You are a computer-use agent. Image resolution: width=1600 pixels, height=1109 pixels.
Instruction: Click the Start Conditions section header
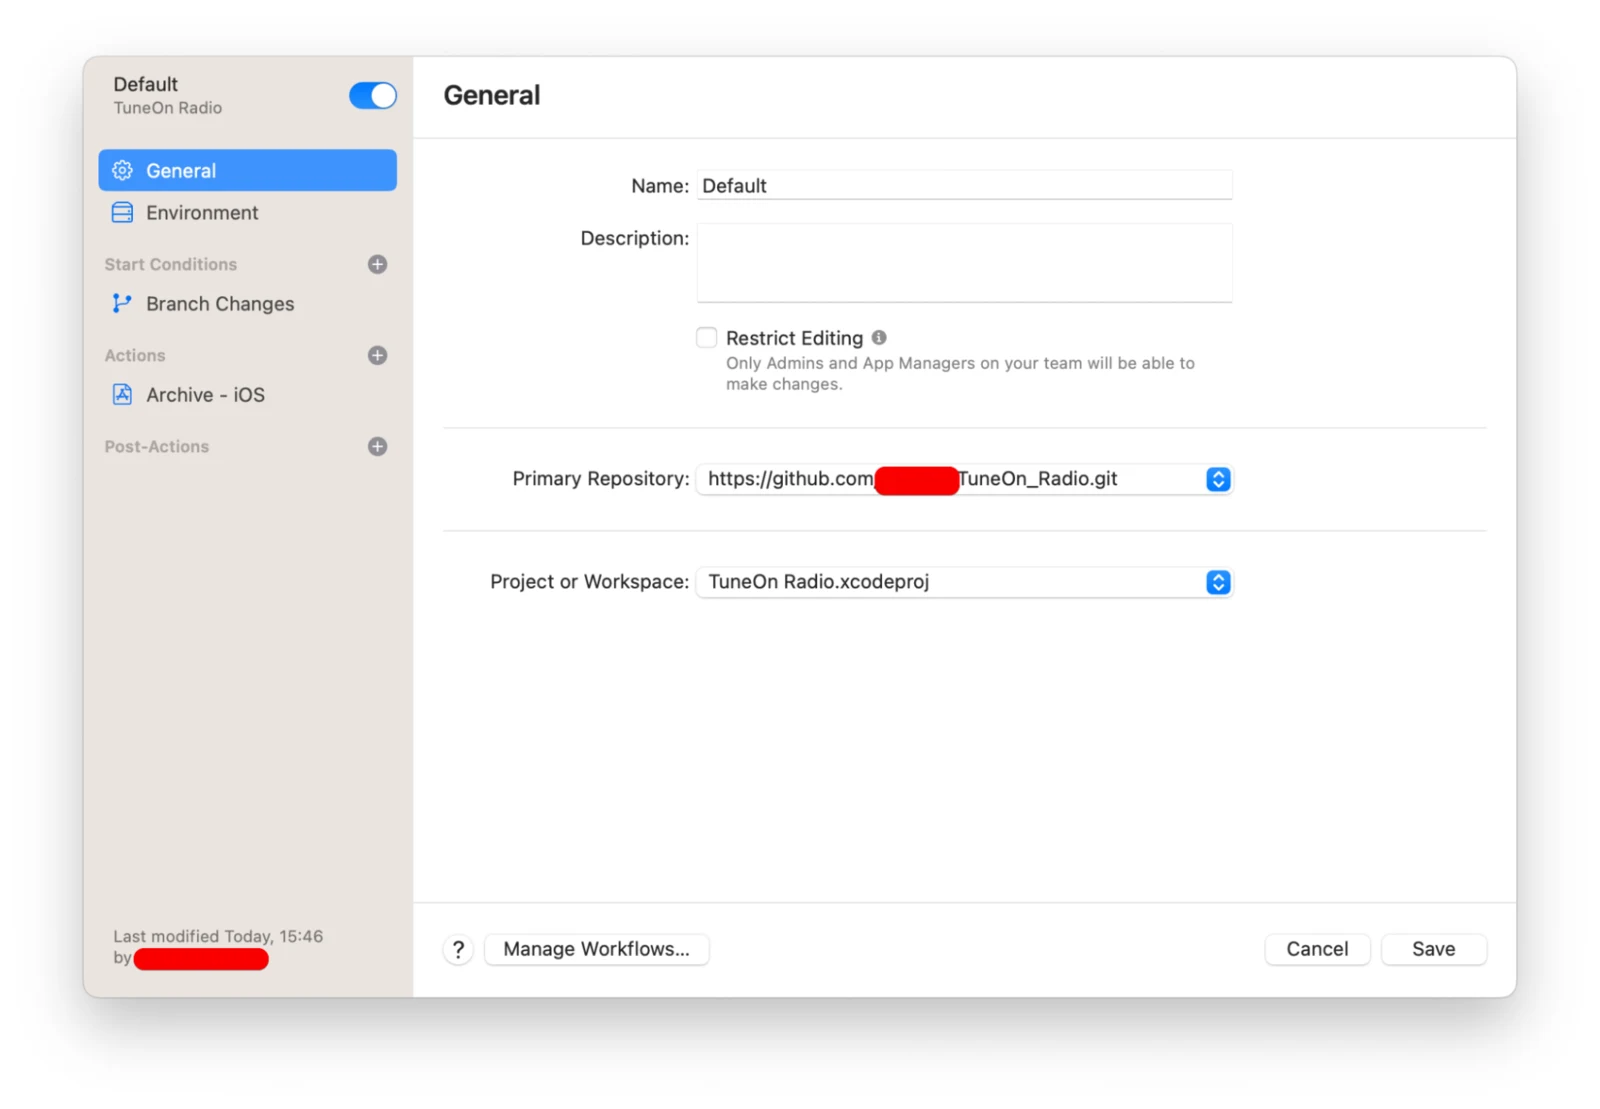[x=171, y=264]
